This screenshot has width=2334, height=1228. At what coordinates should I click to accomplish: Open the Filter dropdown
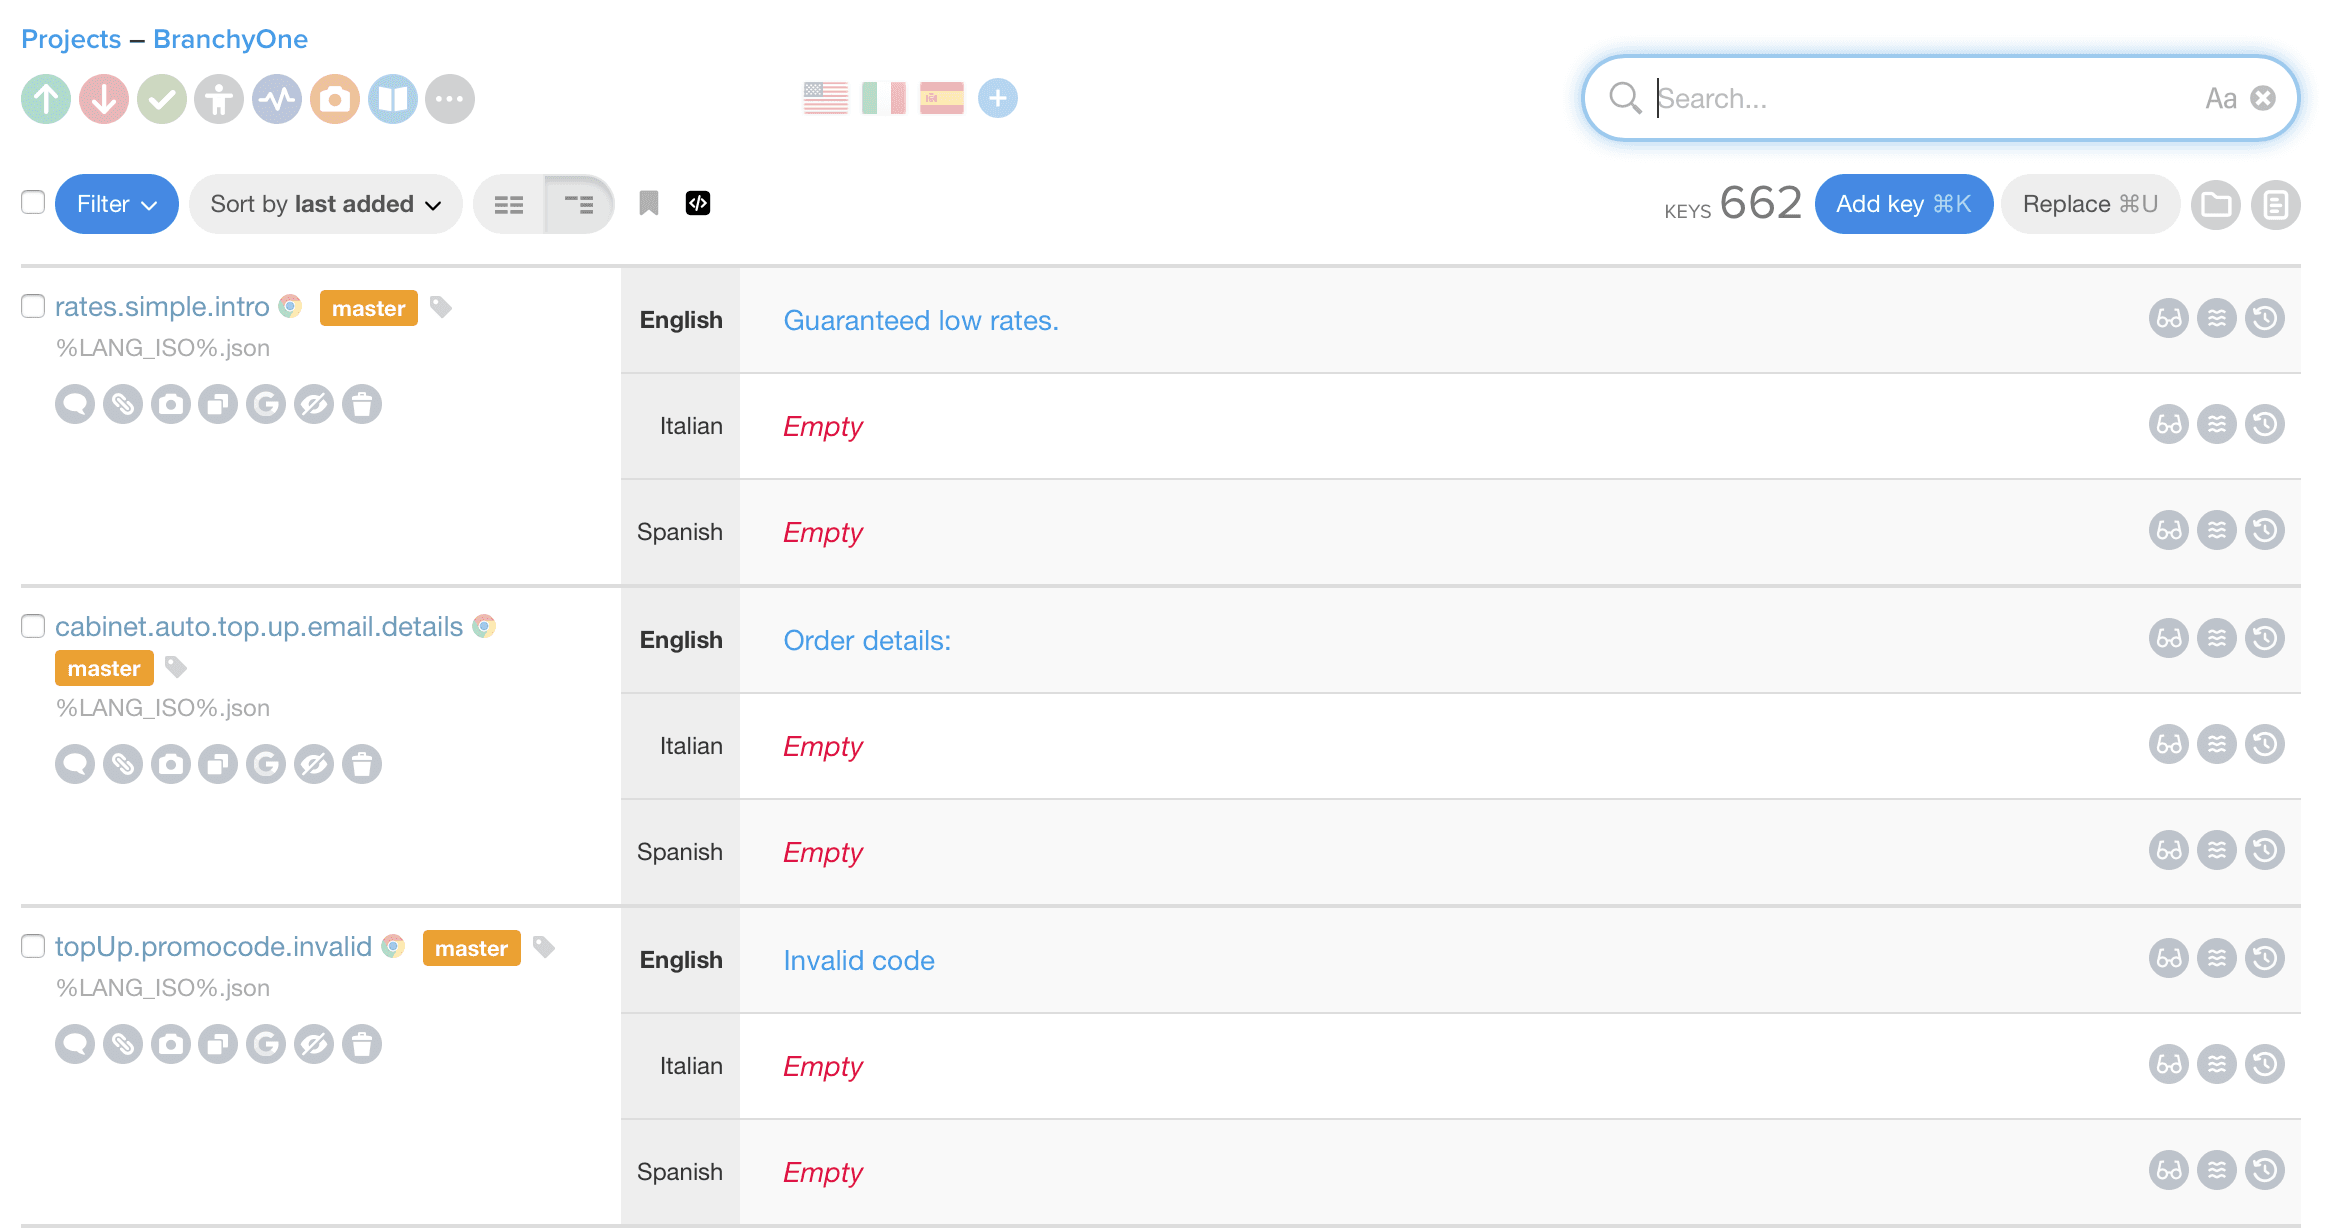(117, 204)
